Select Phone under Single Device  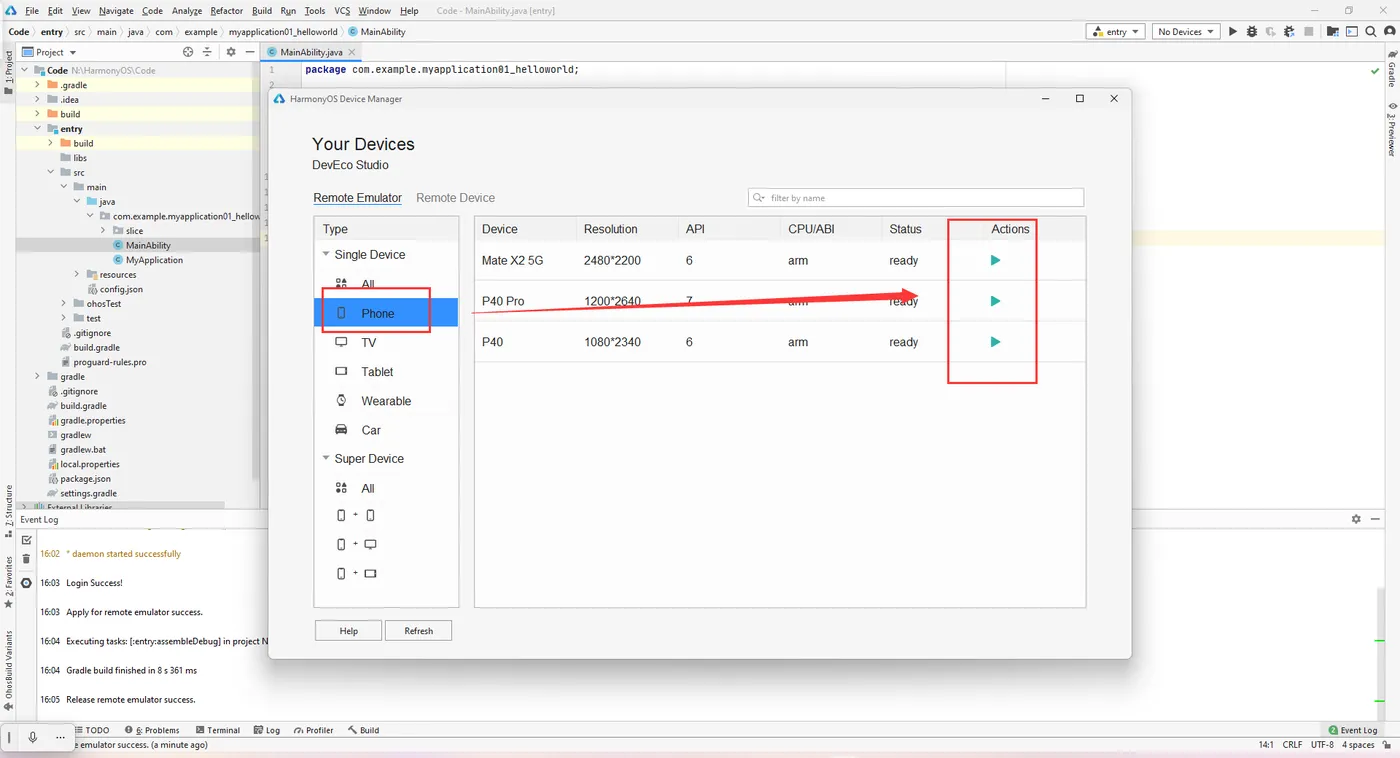386,313
